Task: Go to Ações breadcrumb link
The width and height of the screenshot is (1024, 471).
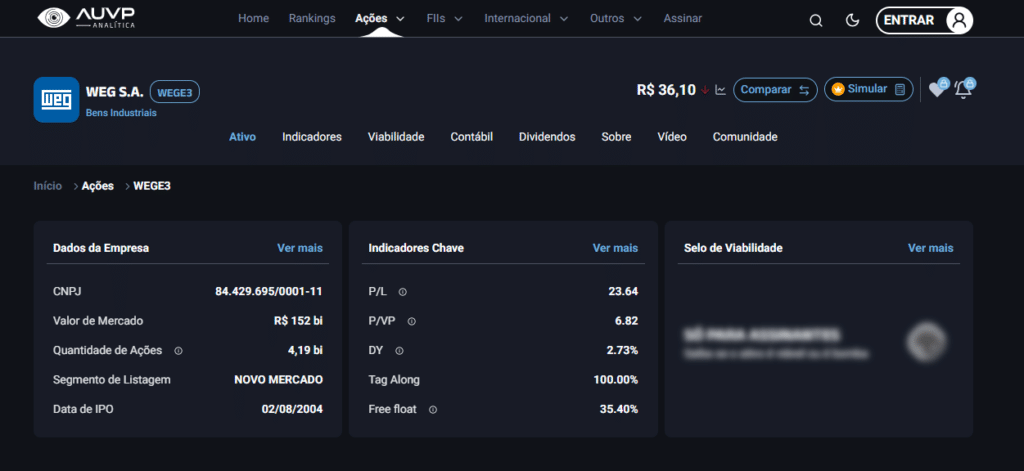Action: pyautogui.click(x=98, y=186)
